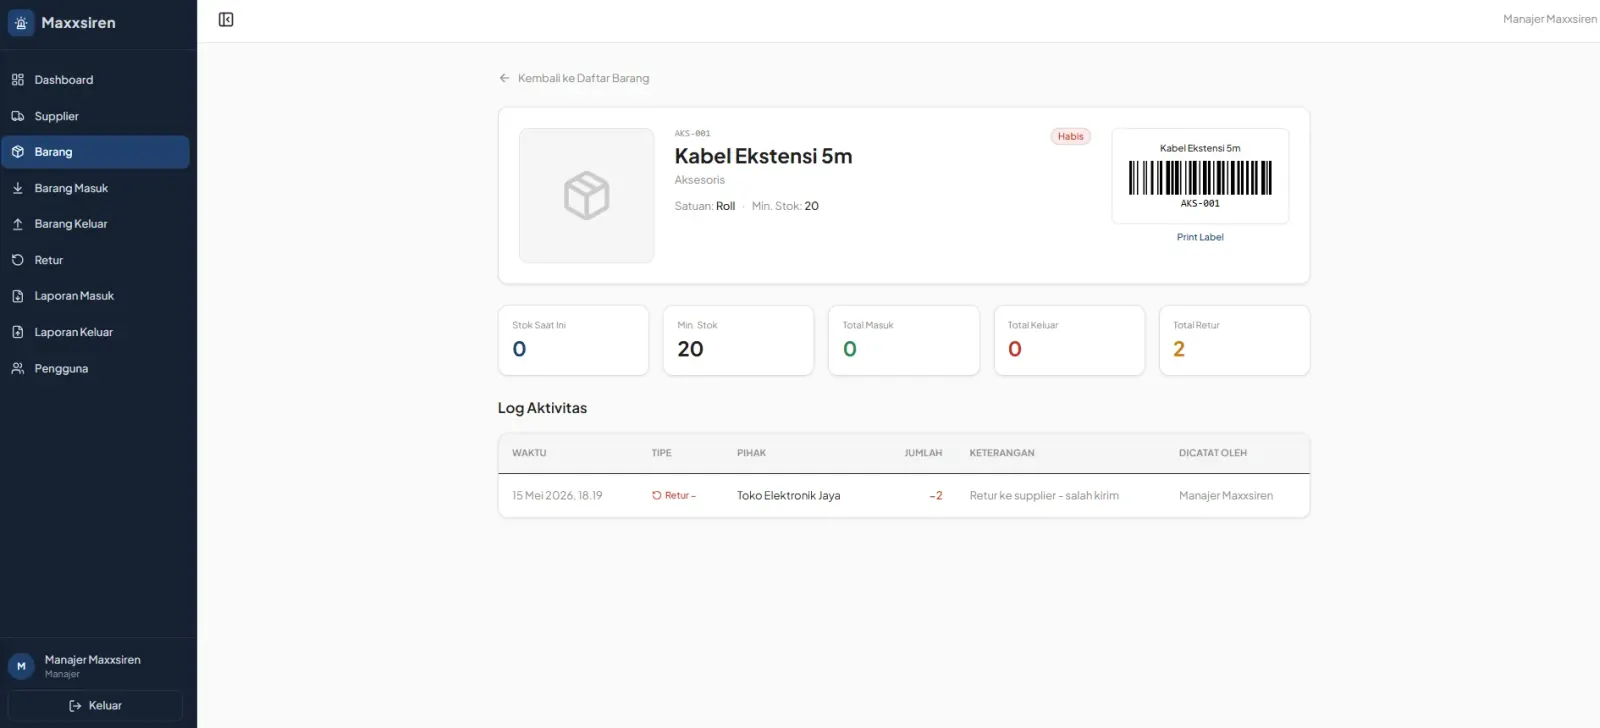Click the DICATAT OLEH column header
1600x728 pixels.
coord(1213,453)
